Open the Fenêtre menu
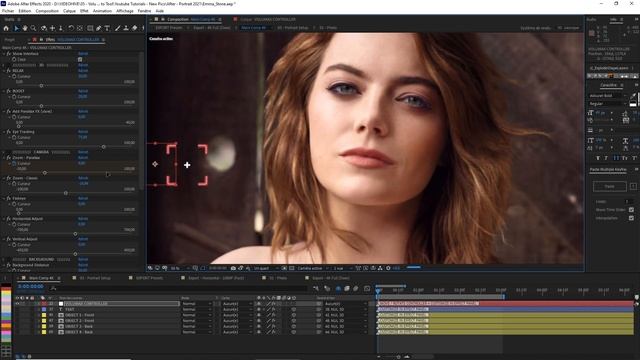The width and height of the screenshot is (640, 360). pyautogui.click(x=144, y=11)
